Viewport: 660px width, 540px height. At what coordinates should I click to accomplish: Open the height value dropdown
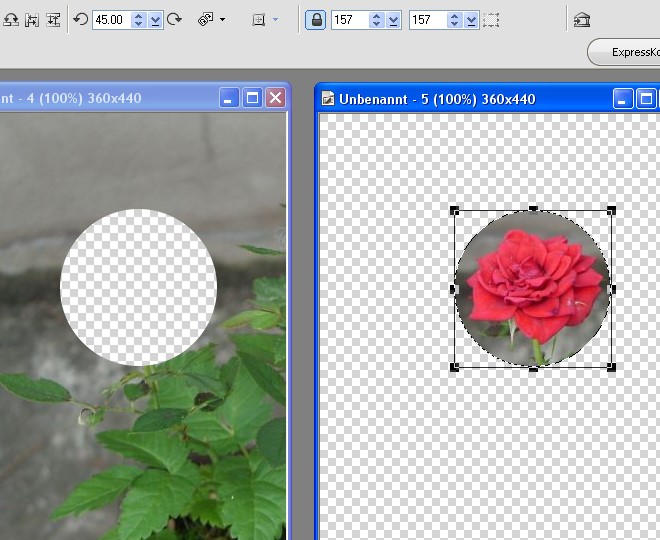point(471,20)
